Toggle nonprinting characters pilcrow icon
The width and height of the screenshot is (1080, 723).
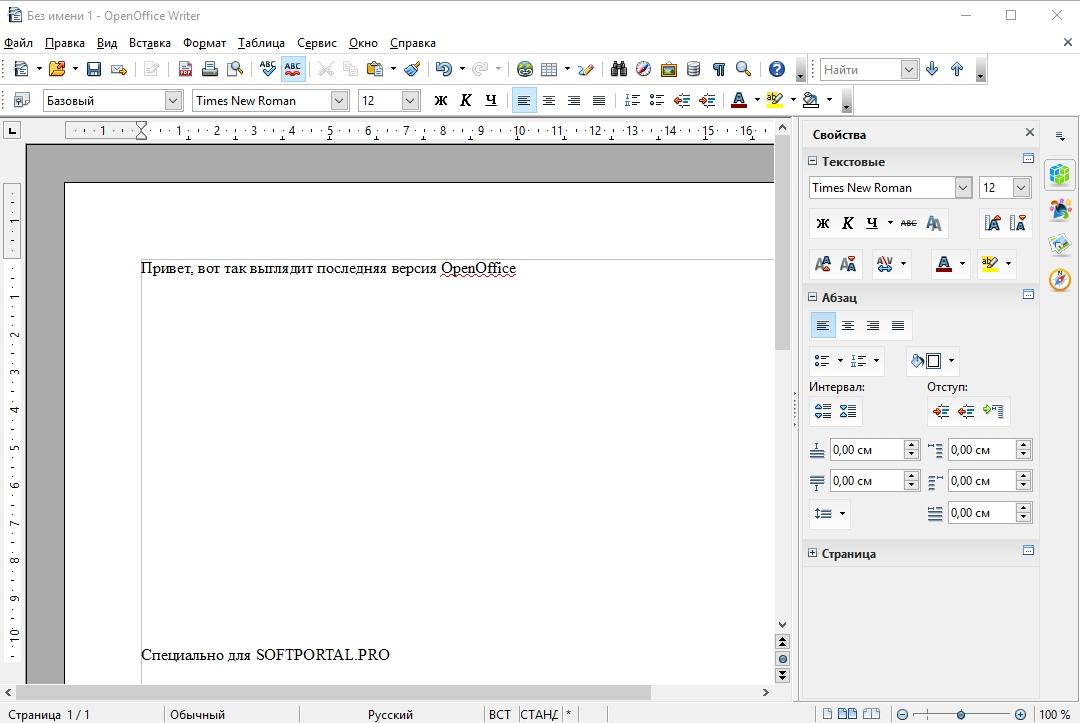718,69
